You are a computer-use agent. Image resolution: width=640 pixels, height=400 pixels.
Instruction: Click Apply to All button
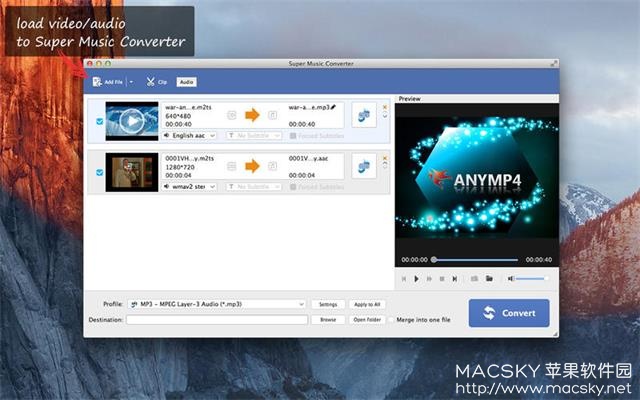(x=367, y=304)
